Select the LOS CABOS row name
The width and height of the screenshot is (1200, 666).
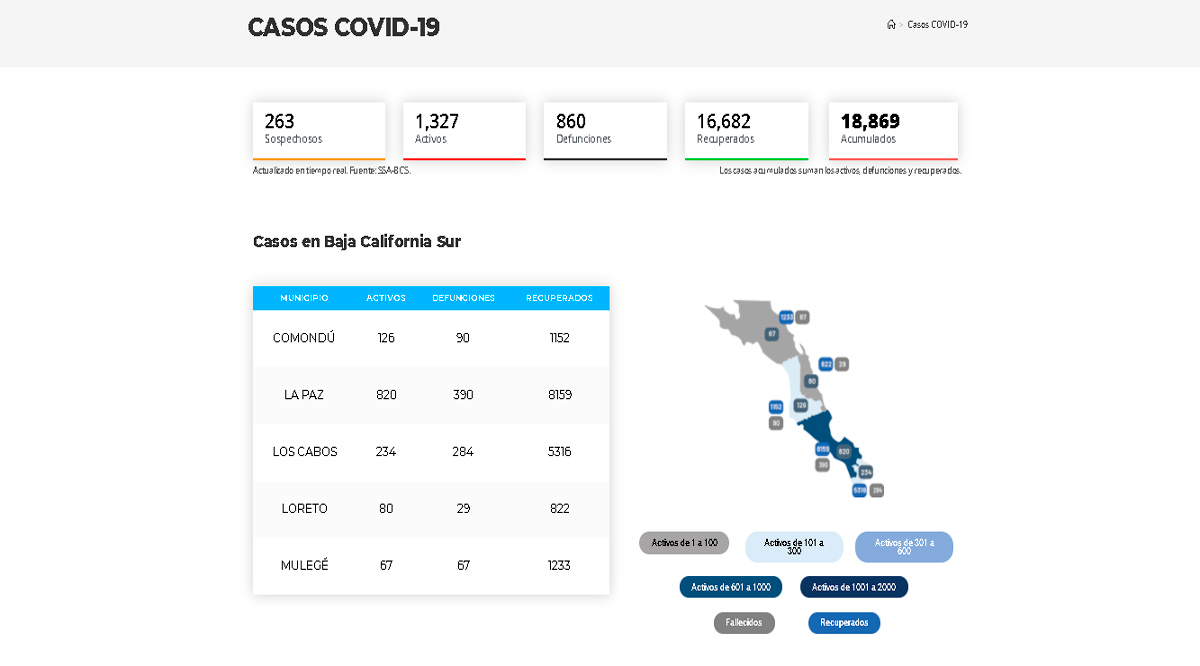coord(305,452)
